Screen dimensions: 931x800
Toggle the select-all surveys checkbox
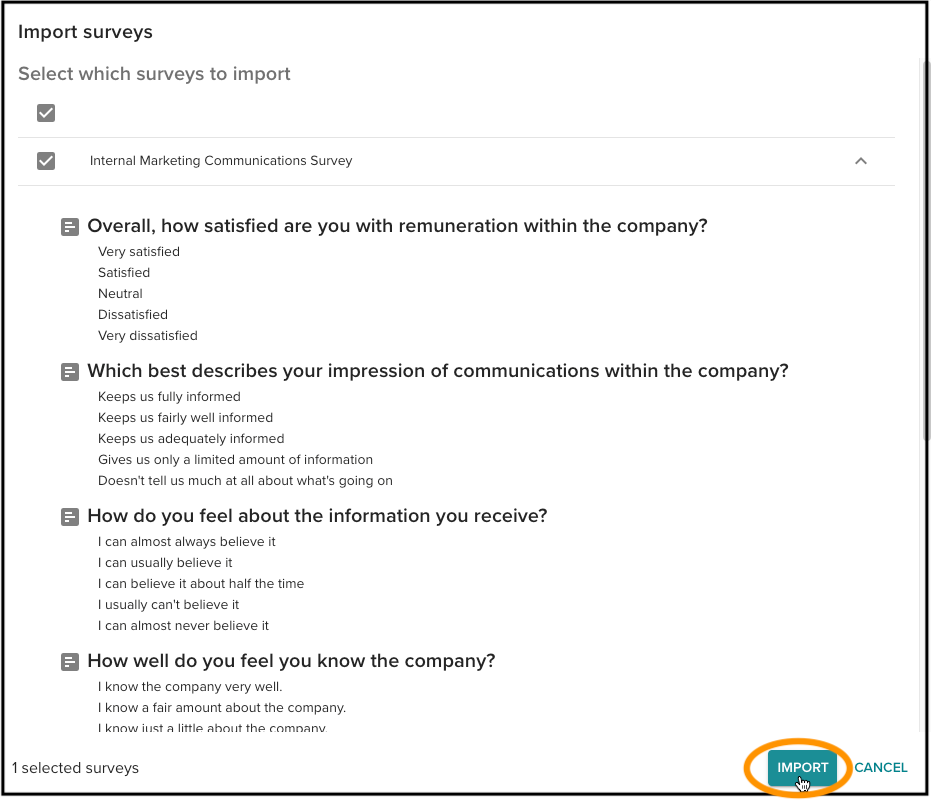pos(46,113)
